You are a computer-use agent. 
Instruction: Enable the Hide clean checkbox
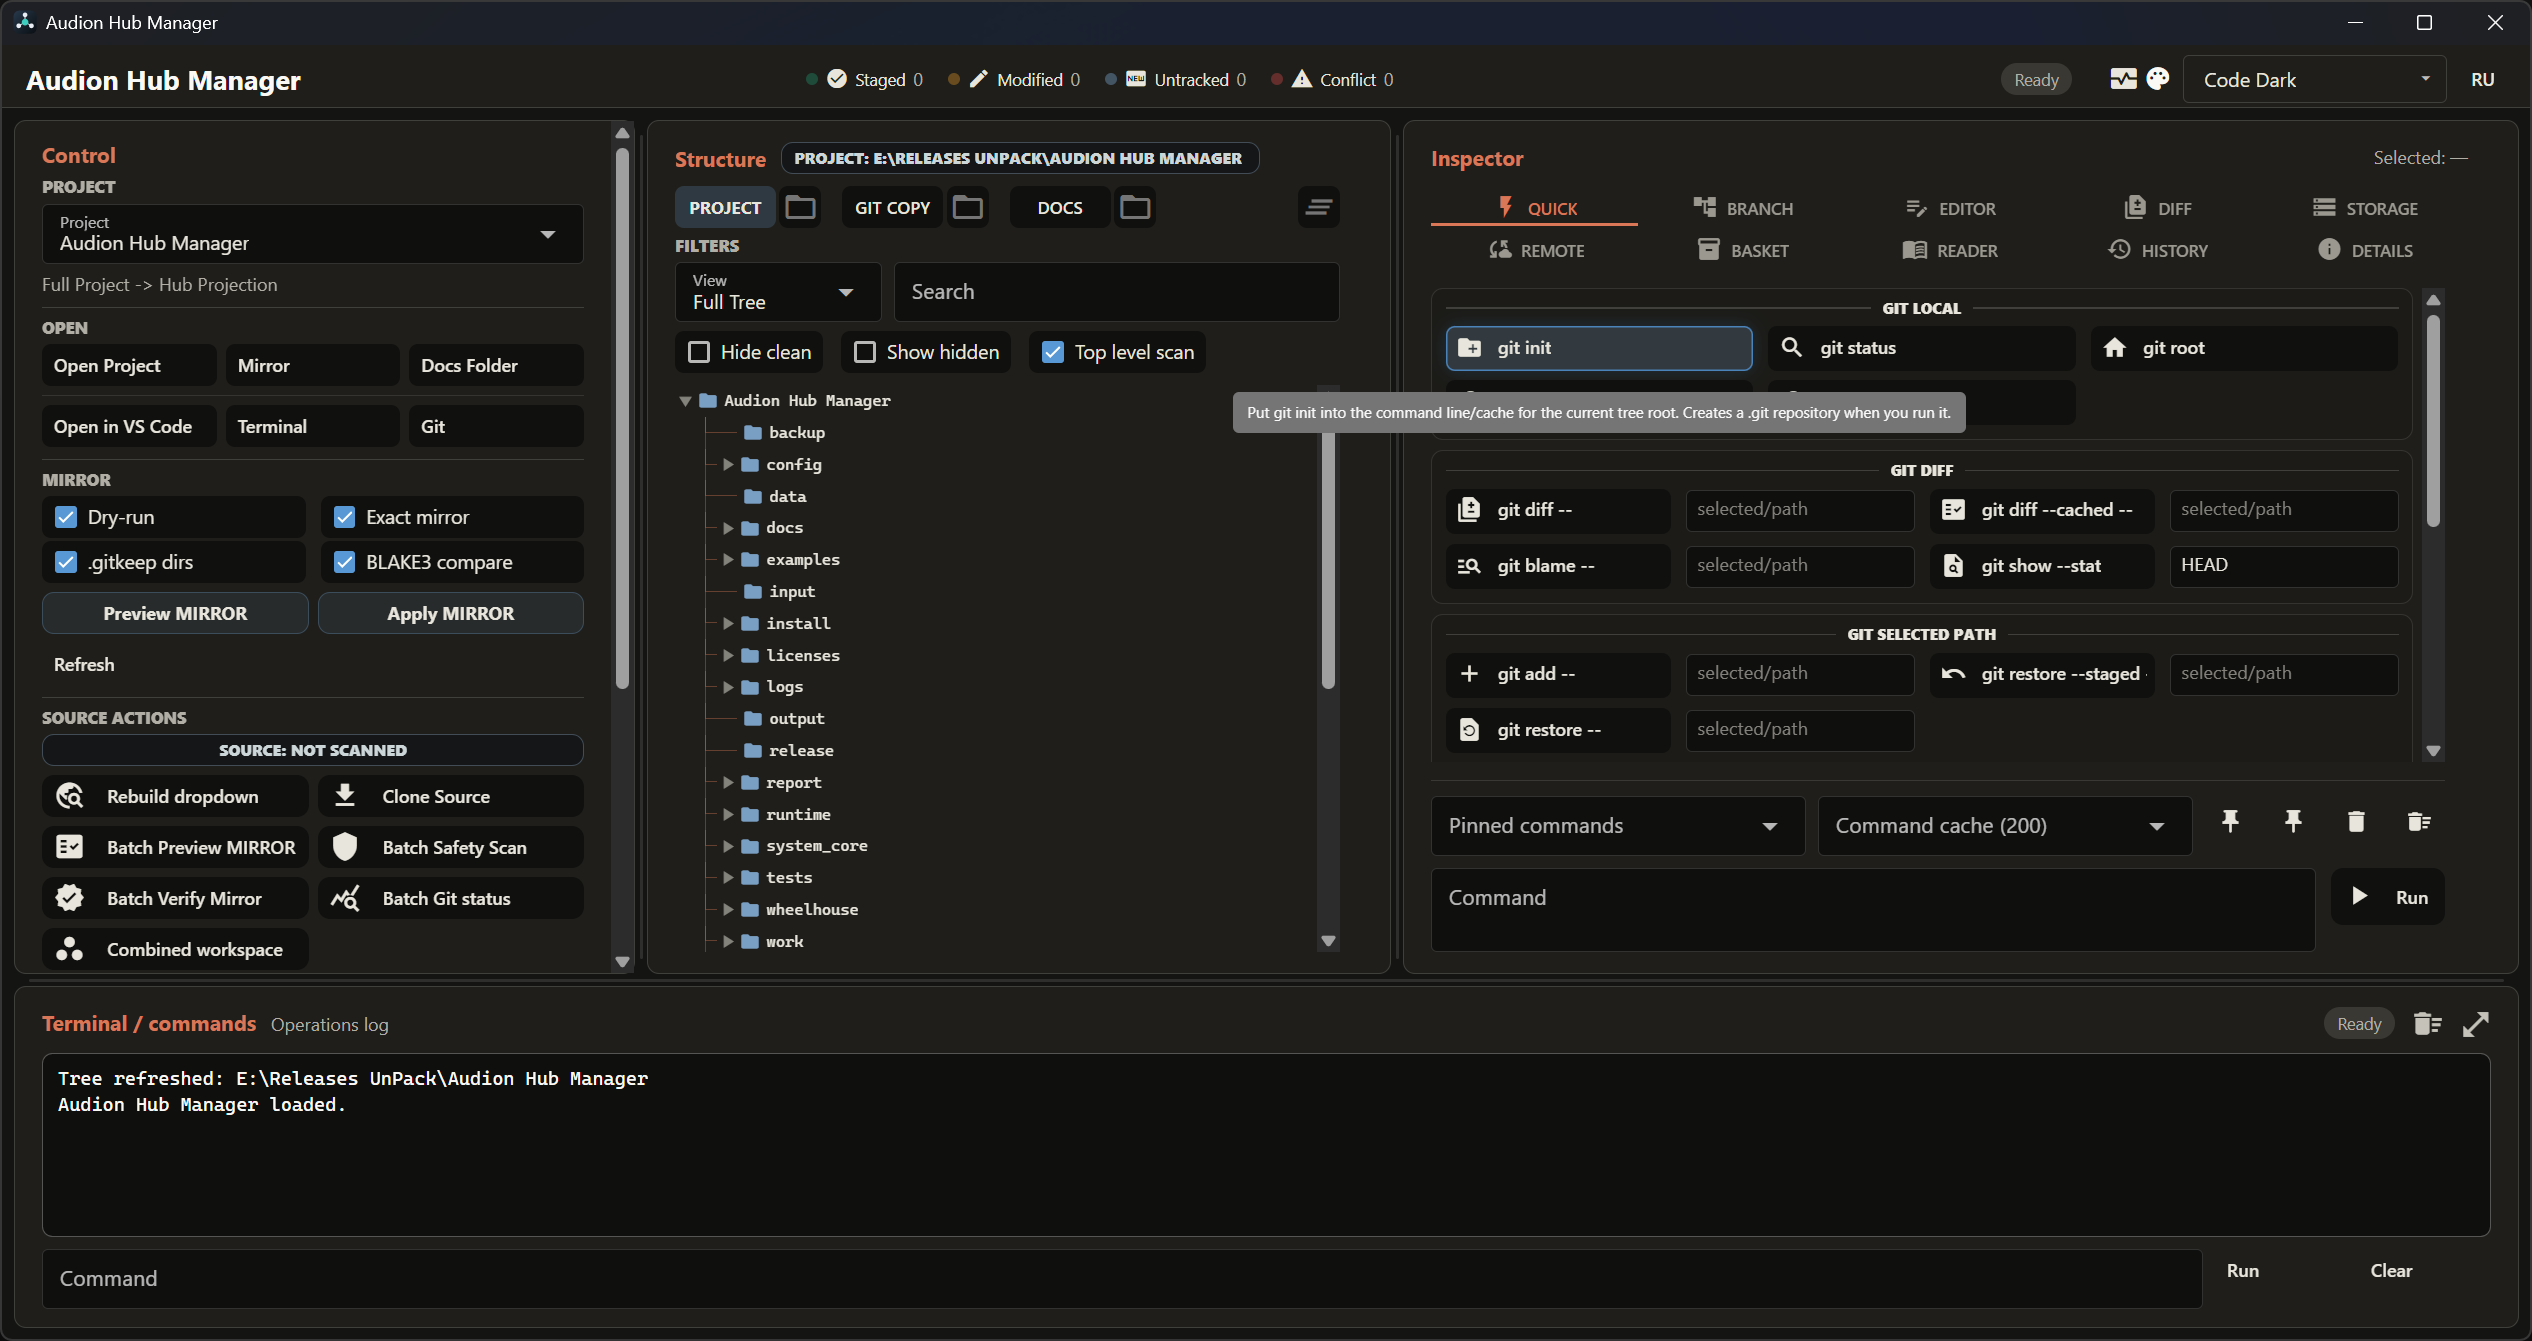(699, 352)
